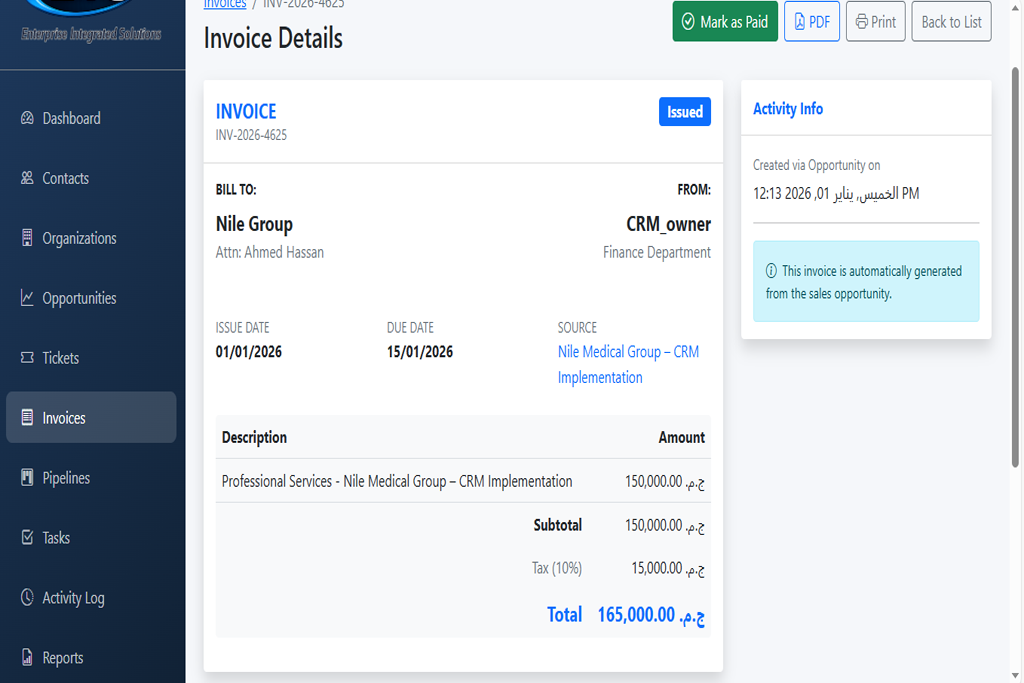Image resolution: width=1024 pixels, height=683 pixels.
Task: Select the printer icon on the Print button
Action: pos(861,21)
